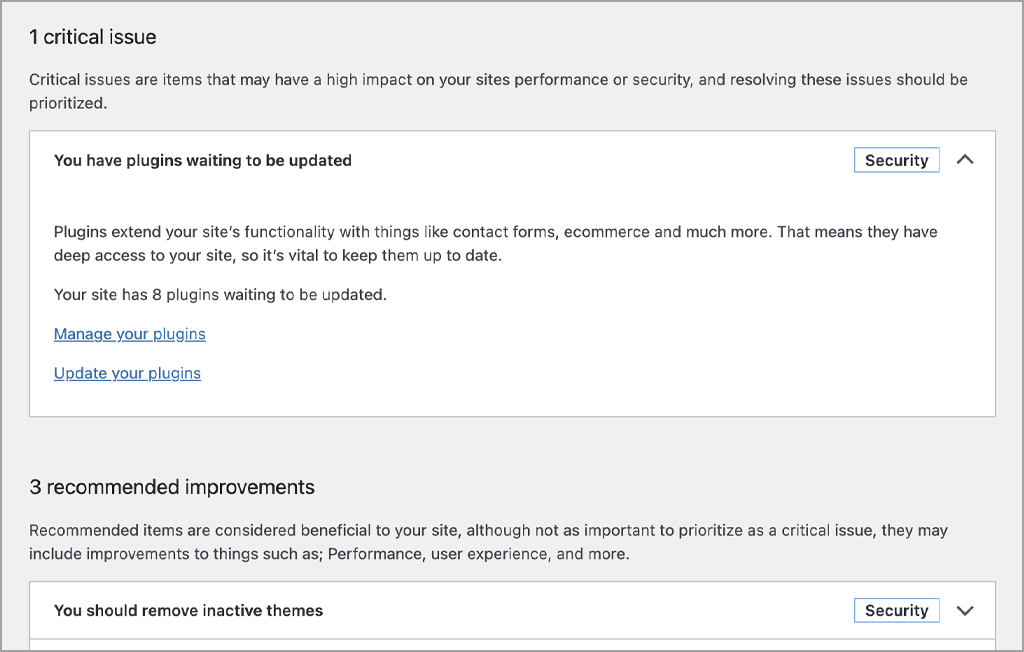The image size is (1024, 652).
Task: Click the word 'prioritized' in critical description
Action: tap(67, 102)
